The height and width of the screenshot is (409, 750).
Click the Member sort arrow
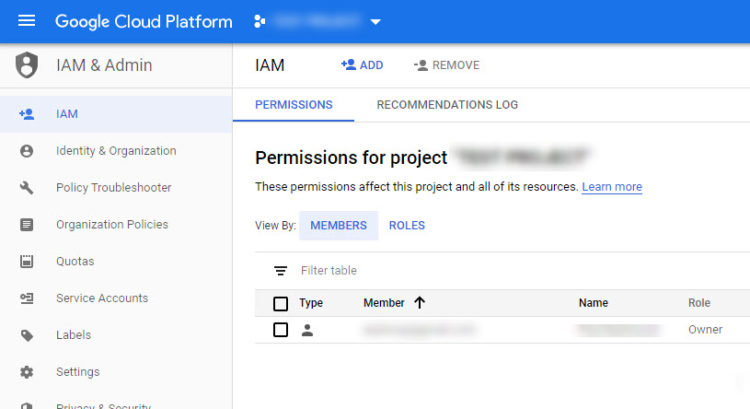[419, 303]
